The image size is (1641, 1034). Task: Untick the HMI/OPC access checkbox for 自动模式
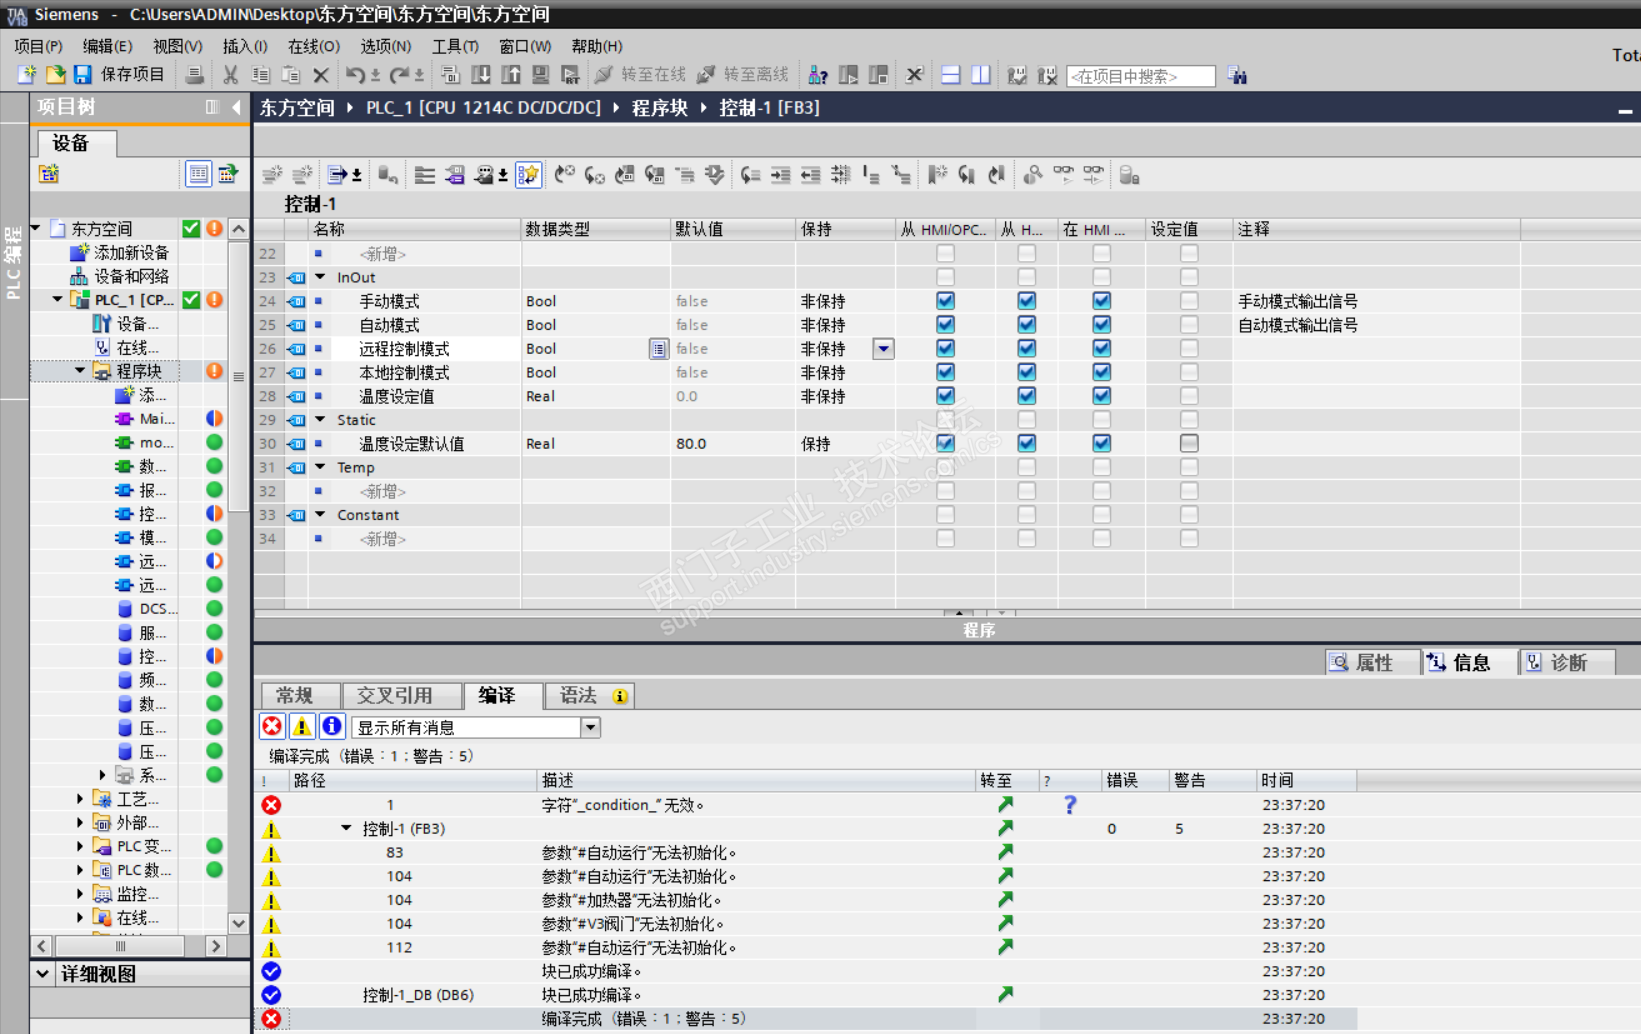pyautogui.click(x=945, y=325)
